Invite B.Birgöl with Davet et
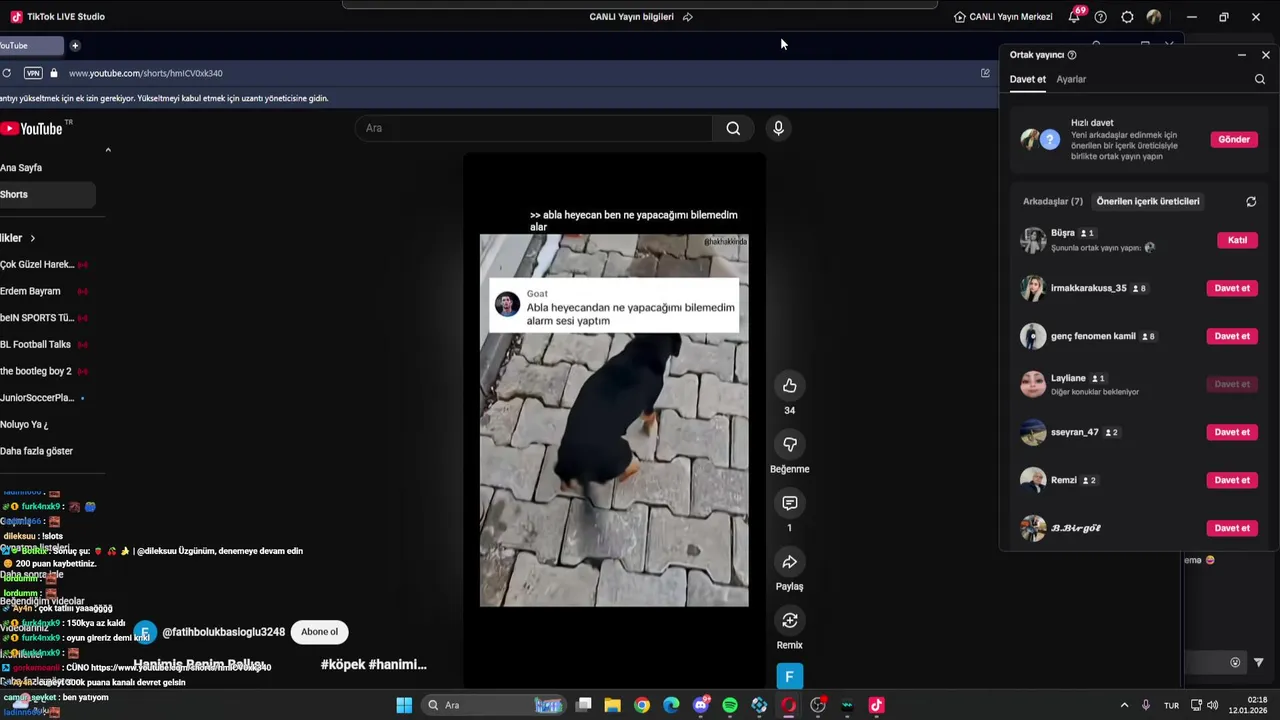Viewport: 1280px width, 720px height. [1232, 528]
